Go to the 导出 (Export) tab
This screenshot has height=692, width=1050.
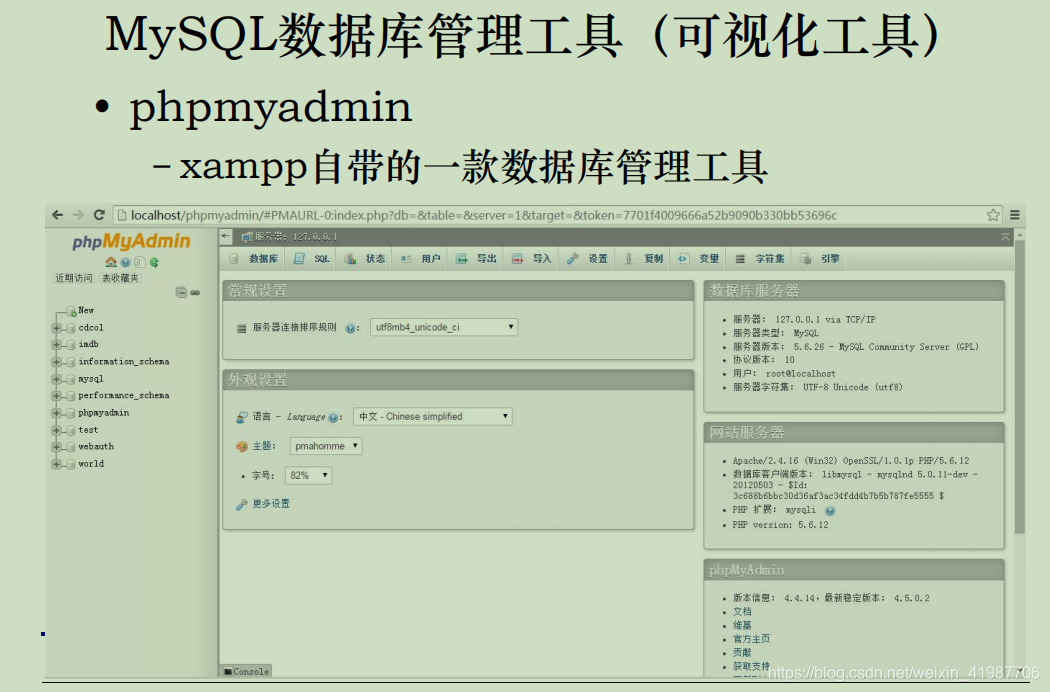coord(476,259)
